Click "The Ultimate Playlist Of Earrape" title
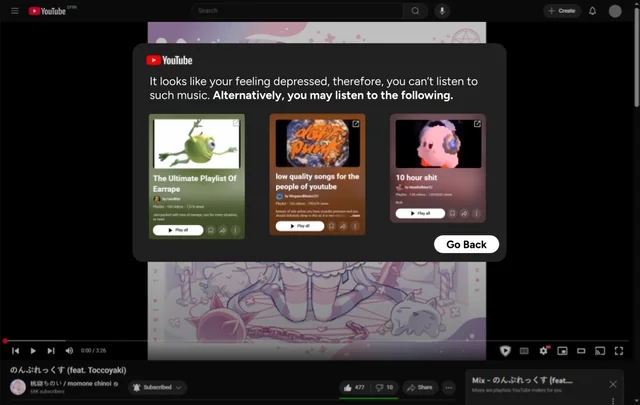The width and height of the screenshot is (640, 405). 195,183
